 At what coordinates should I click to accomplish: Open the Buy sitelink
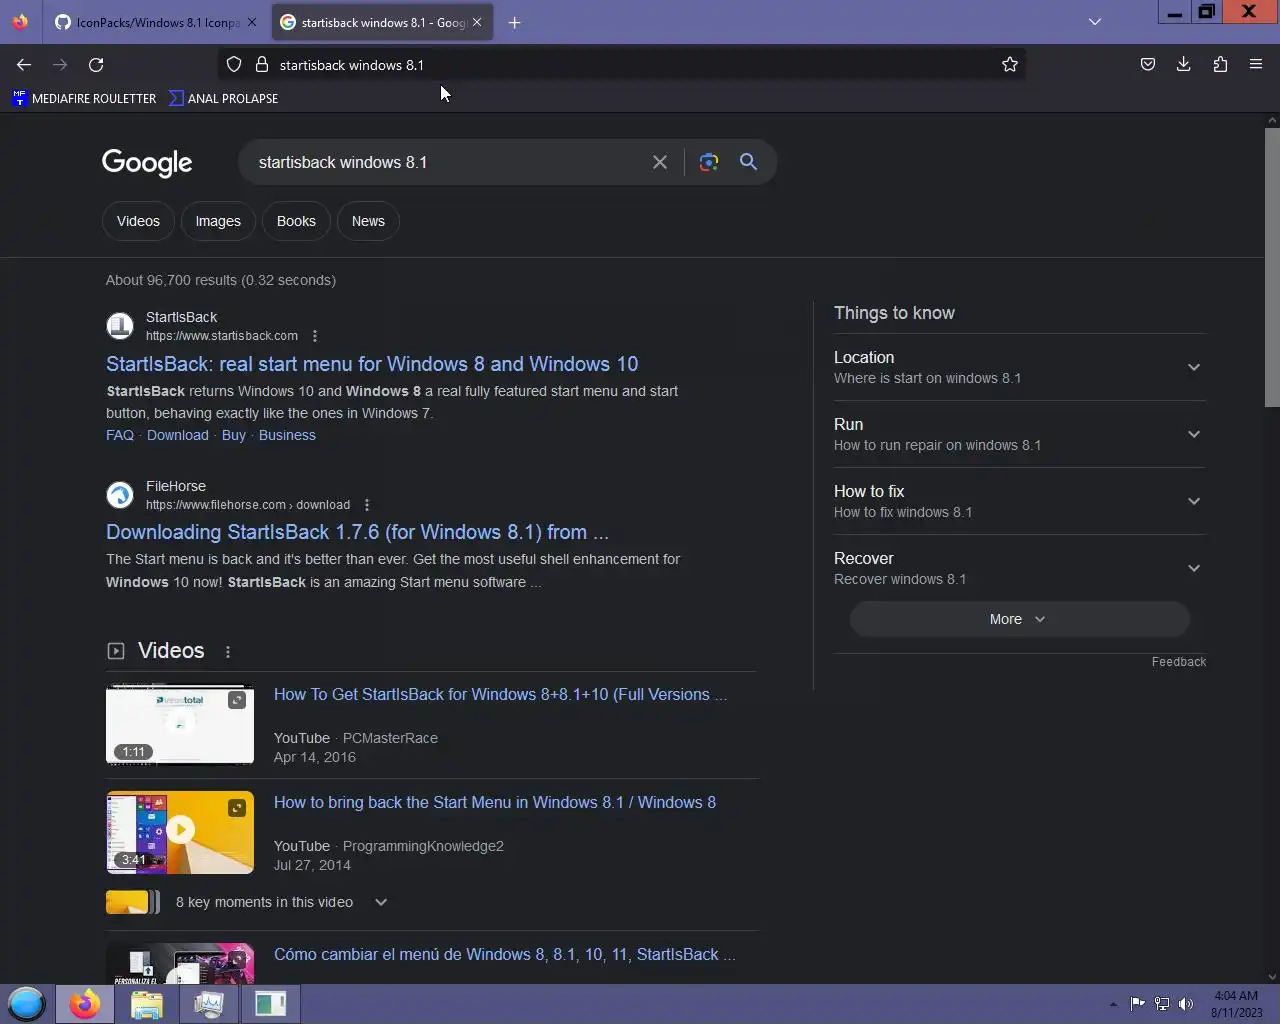234,435
